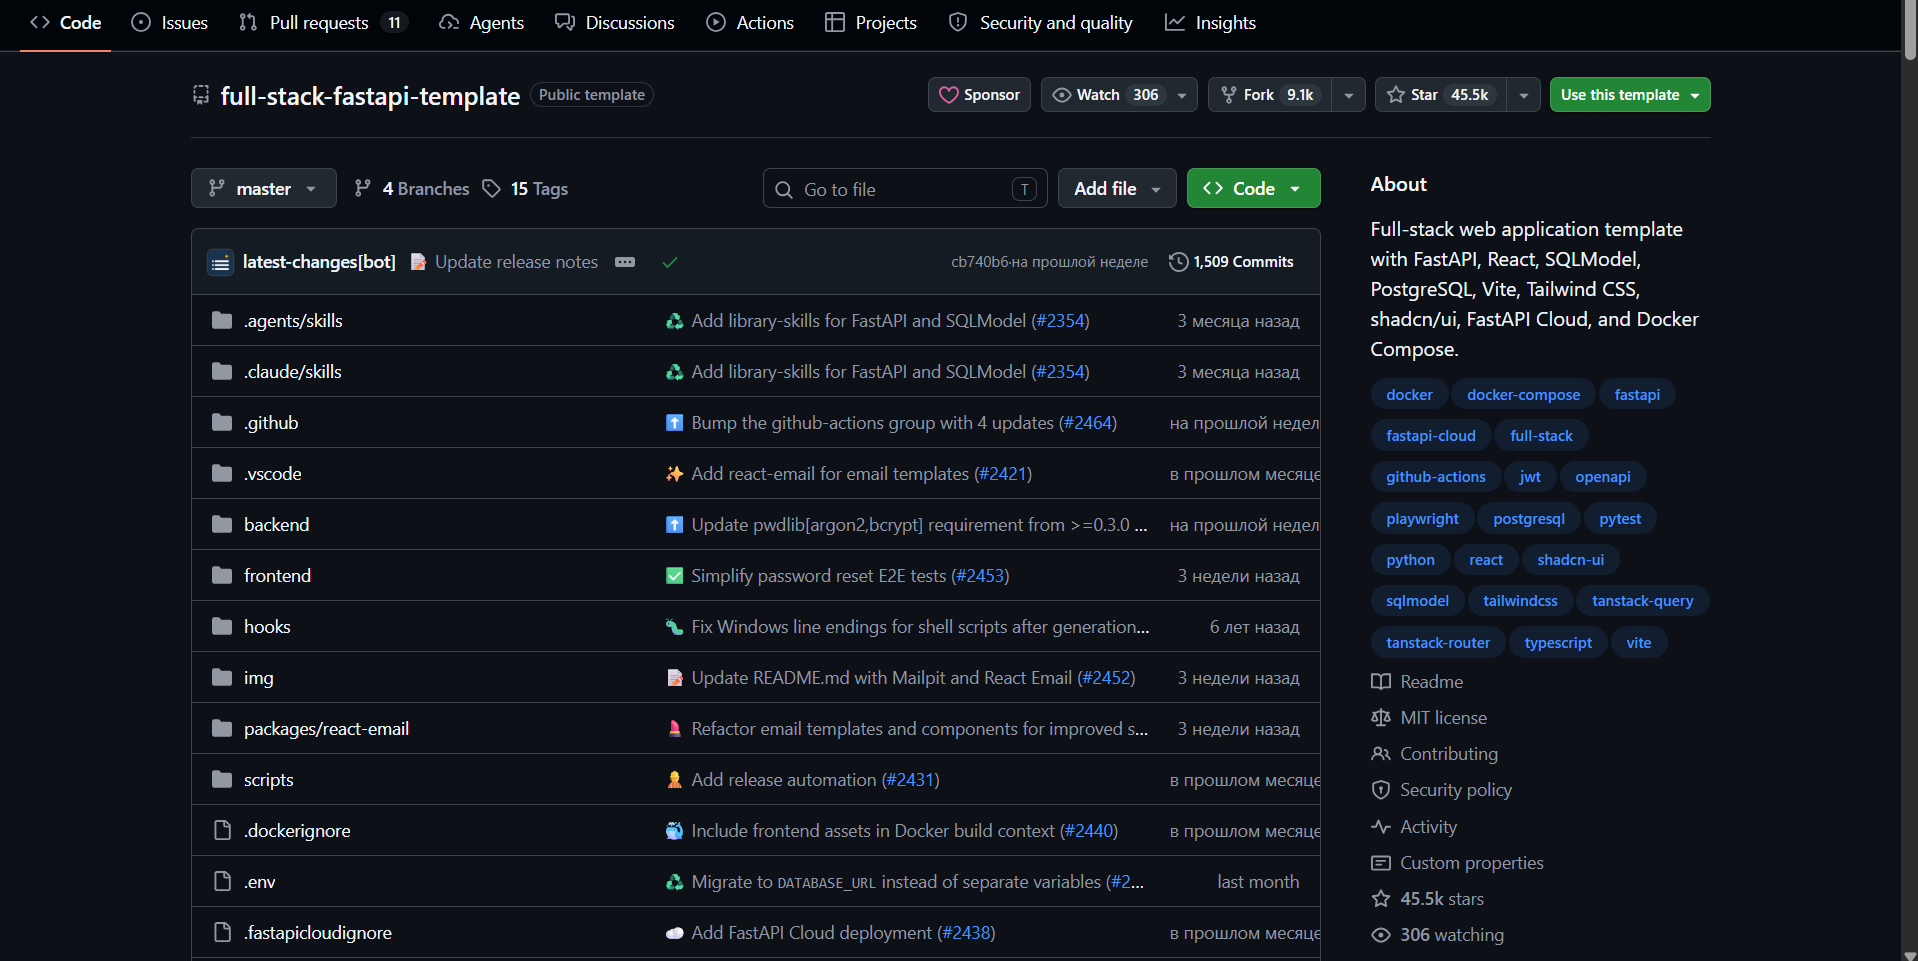Open the latest-changes[bot] author link
The height and width of the screenshot is (961, 1918).
[x=319, y=262]
